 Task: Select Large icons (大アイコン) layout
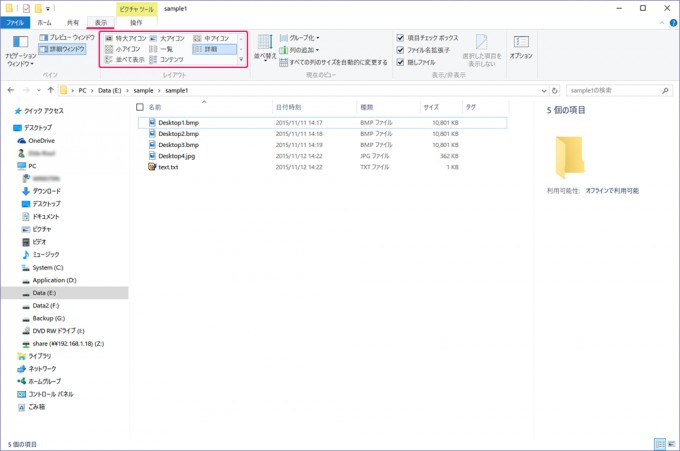click(x=167, y=39)
